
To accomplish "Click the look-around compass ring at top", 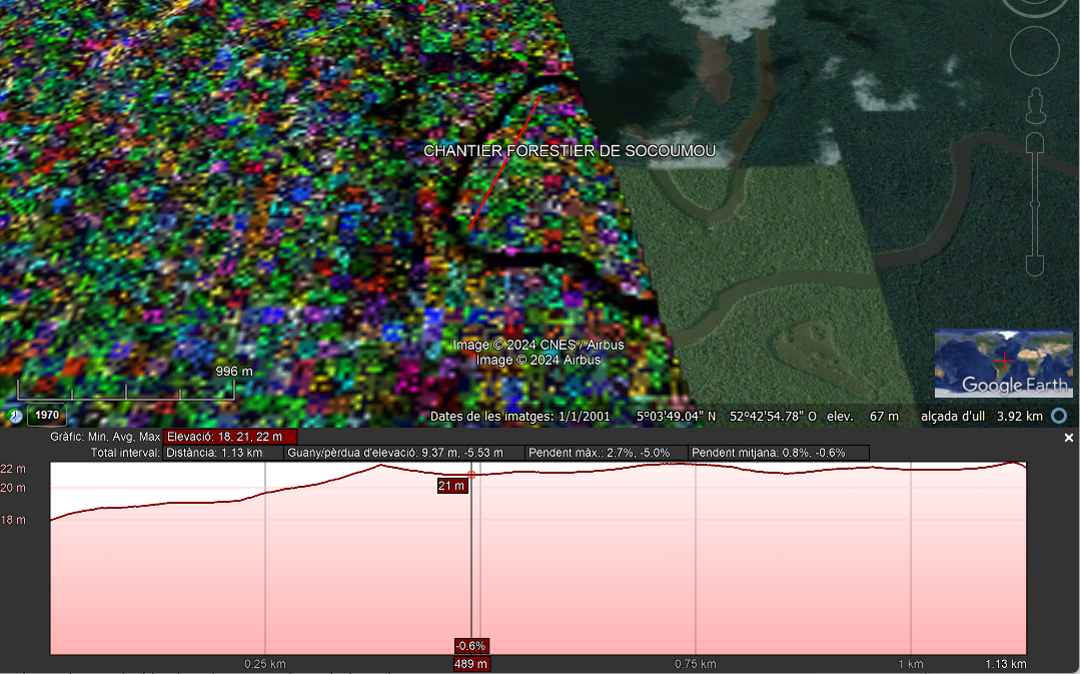I will (x=1034, y=6).
